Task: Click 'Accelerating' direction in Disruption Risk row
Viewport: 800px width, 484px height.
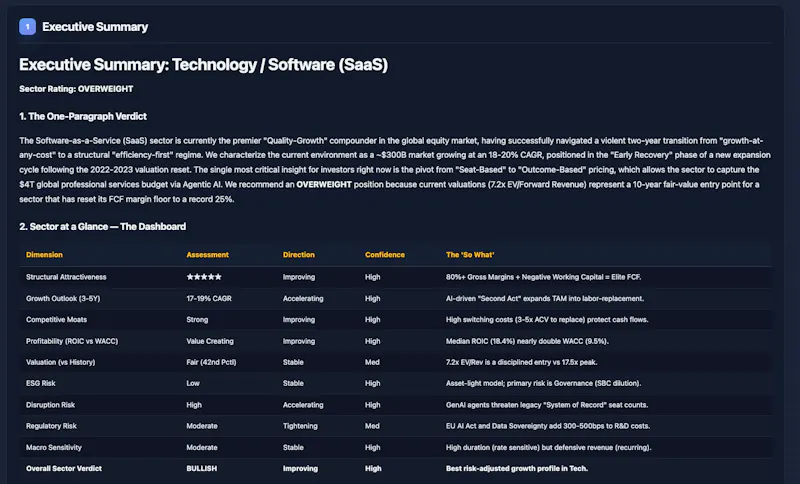Action: click(x=303, y=405)
